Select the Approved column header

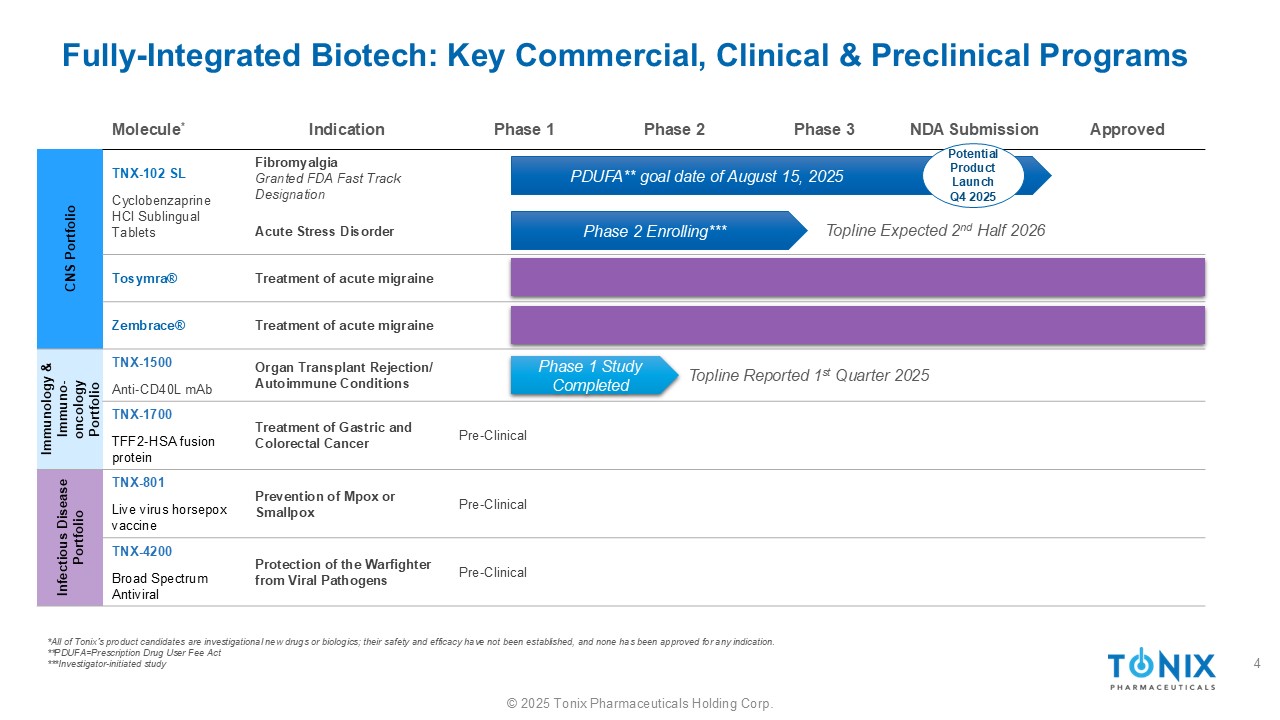[x=1127, y=129]
